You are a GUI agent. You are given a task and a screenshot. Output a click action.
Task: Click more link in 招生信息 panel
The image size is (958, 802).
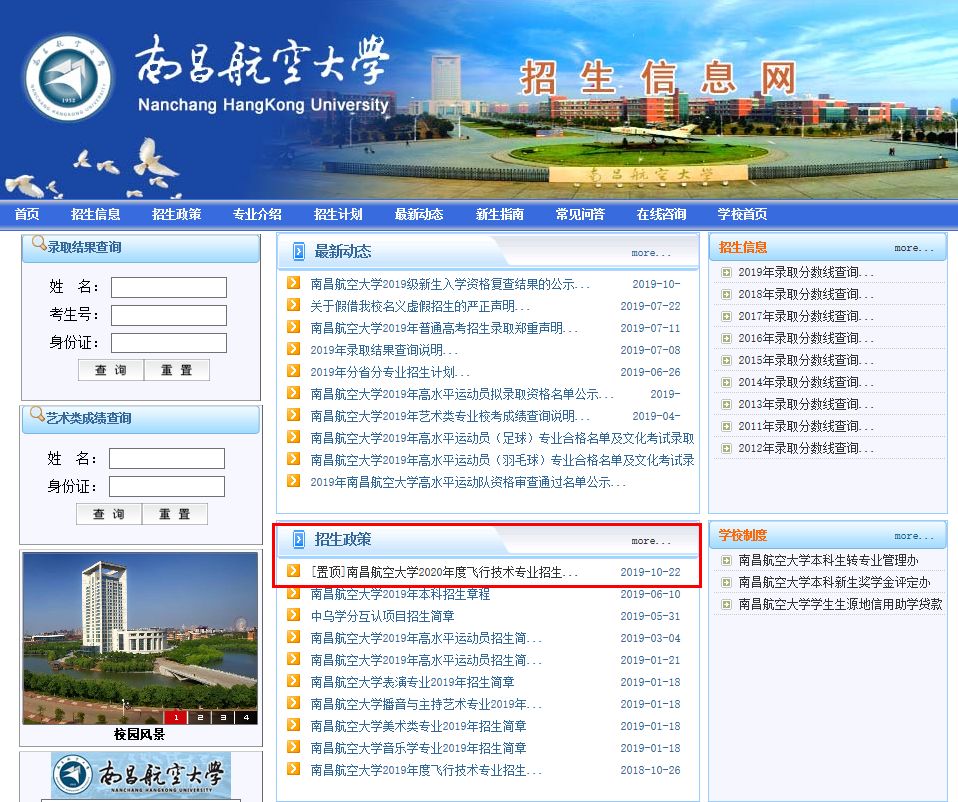click(914, 248)
